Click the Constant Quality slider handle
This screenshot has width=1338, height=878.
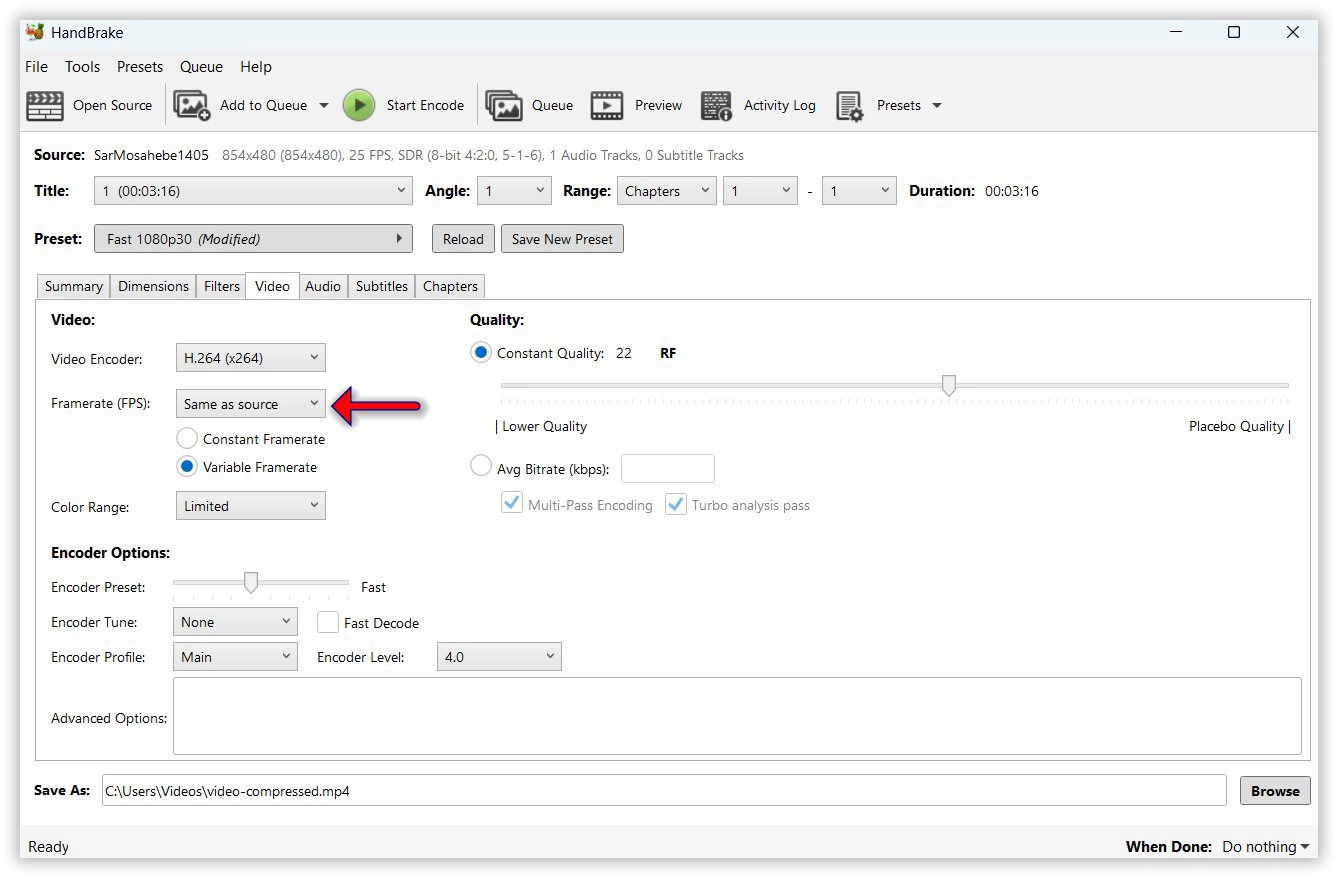coord(949,385)
